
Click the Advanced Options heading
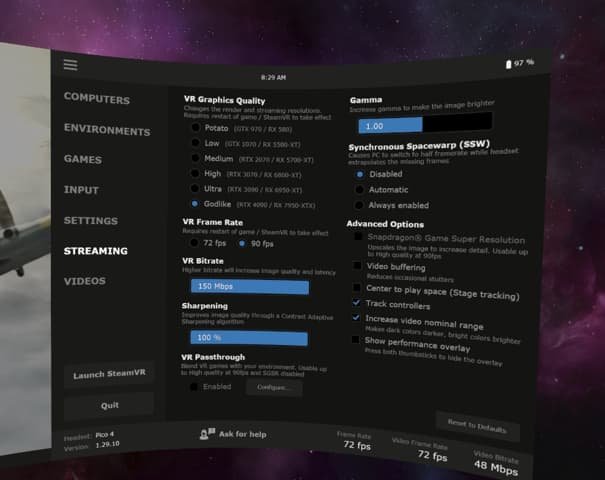click(385, 224)
